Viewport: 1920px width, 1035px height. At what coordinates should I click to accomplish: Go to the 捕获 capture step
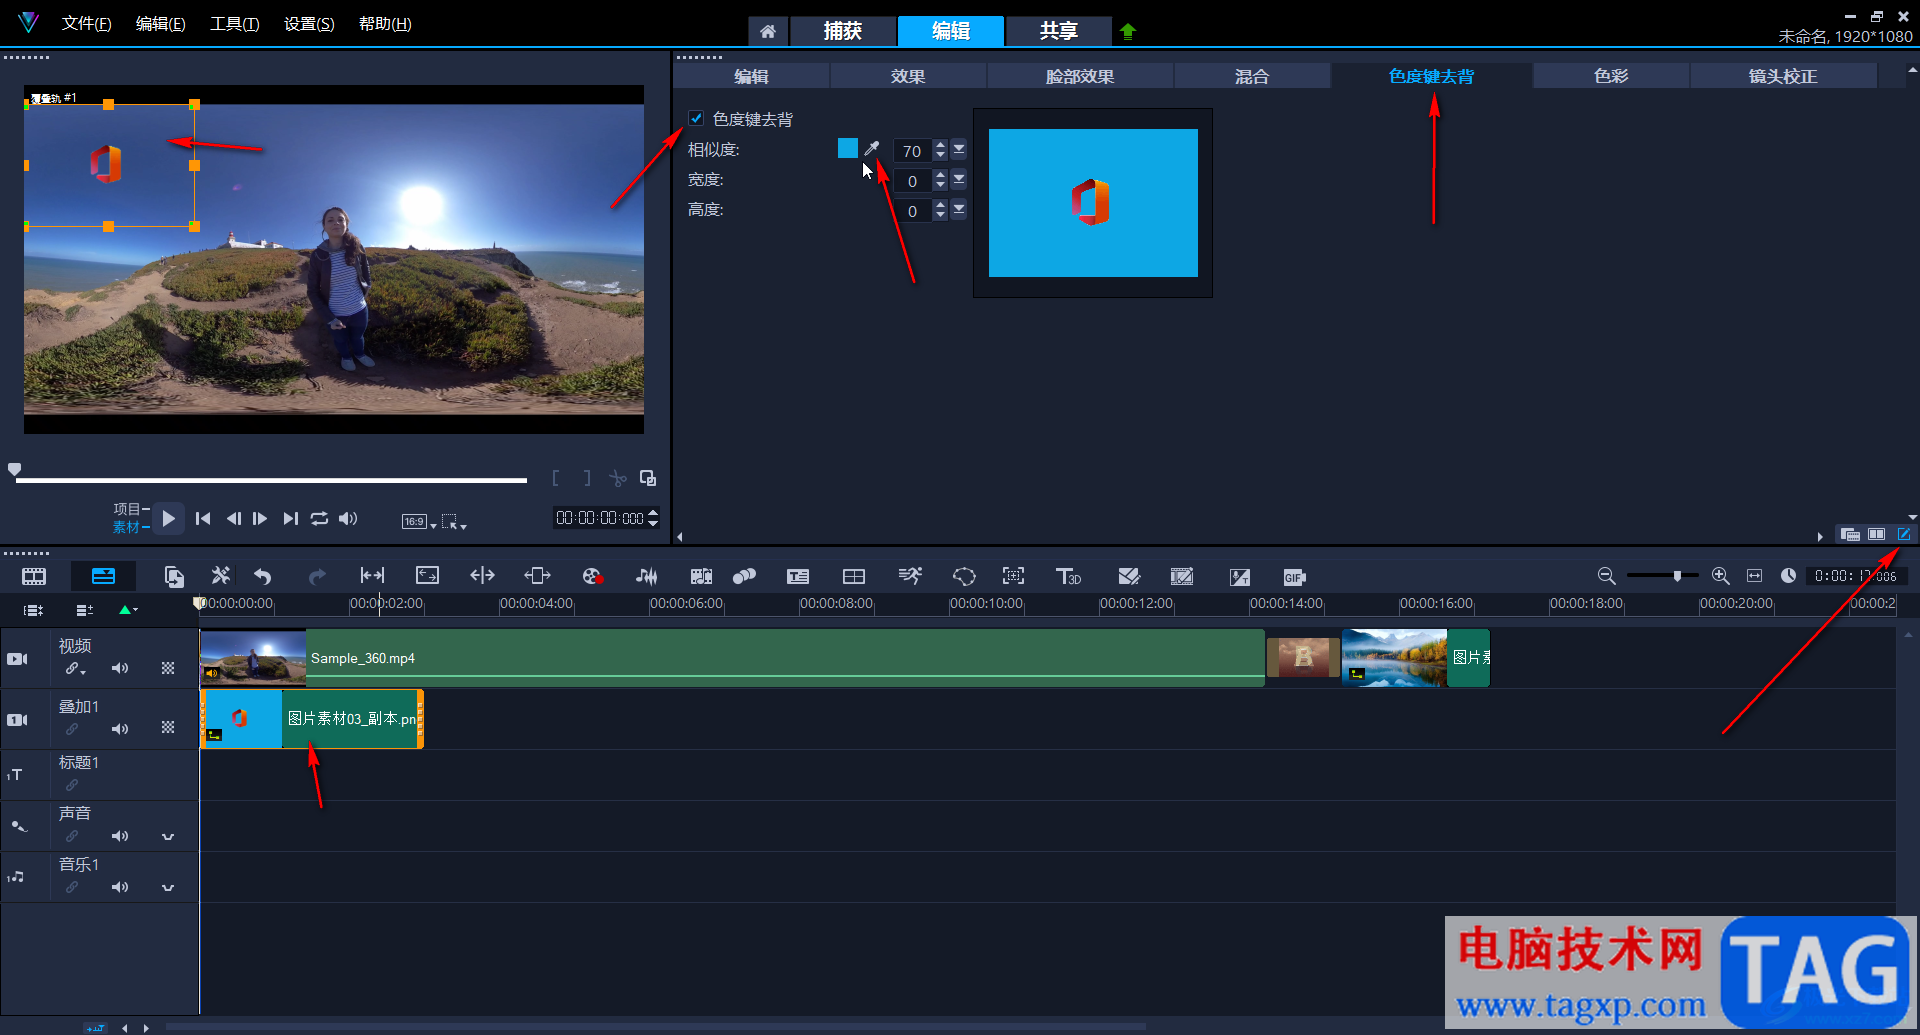point(842,31)
